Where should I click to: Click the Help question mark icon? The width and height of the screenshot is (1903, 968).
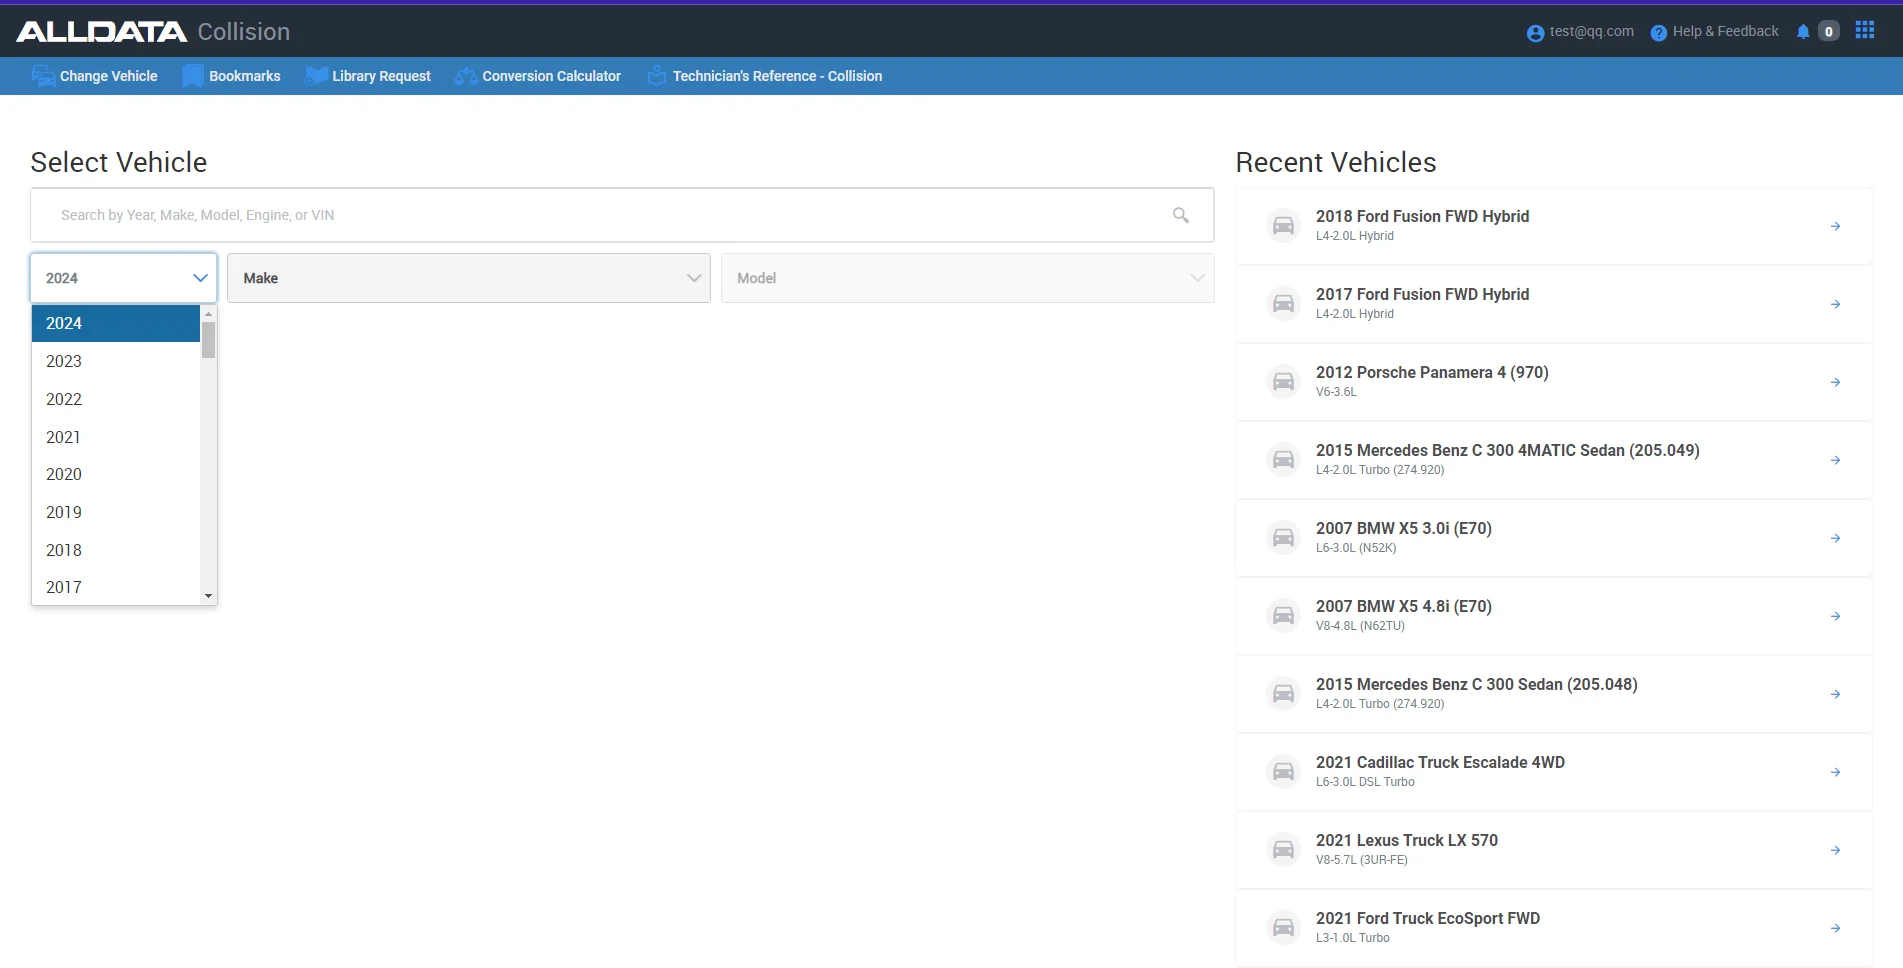click(x=1658, y=33)
